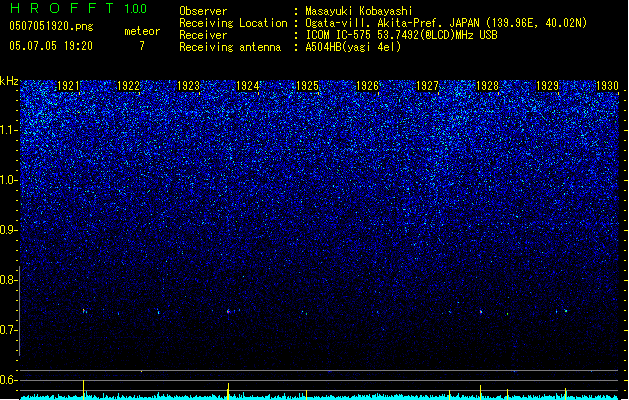Image resolution: width=629 pixels, height=400 pixels.
Task: Click the 1922 time marker
Action: [128, 86]
